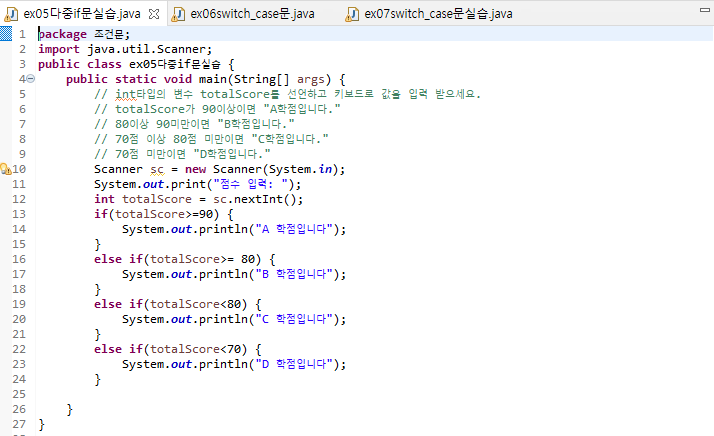The height and width of the screenshot is (436, 714).
Task: Click the comment on line 5 about totalScore
Action: [287, 94]
